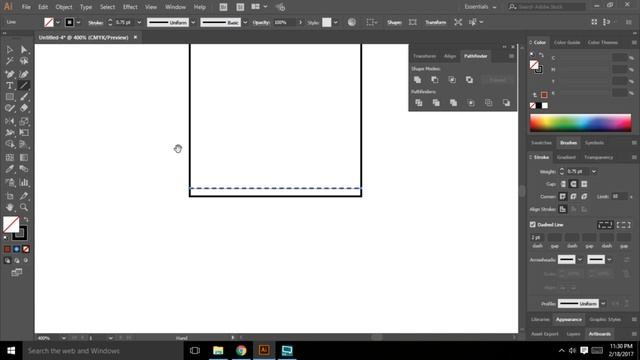Click Minus Back icon in Pathfinders row

(506, 103)
